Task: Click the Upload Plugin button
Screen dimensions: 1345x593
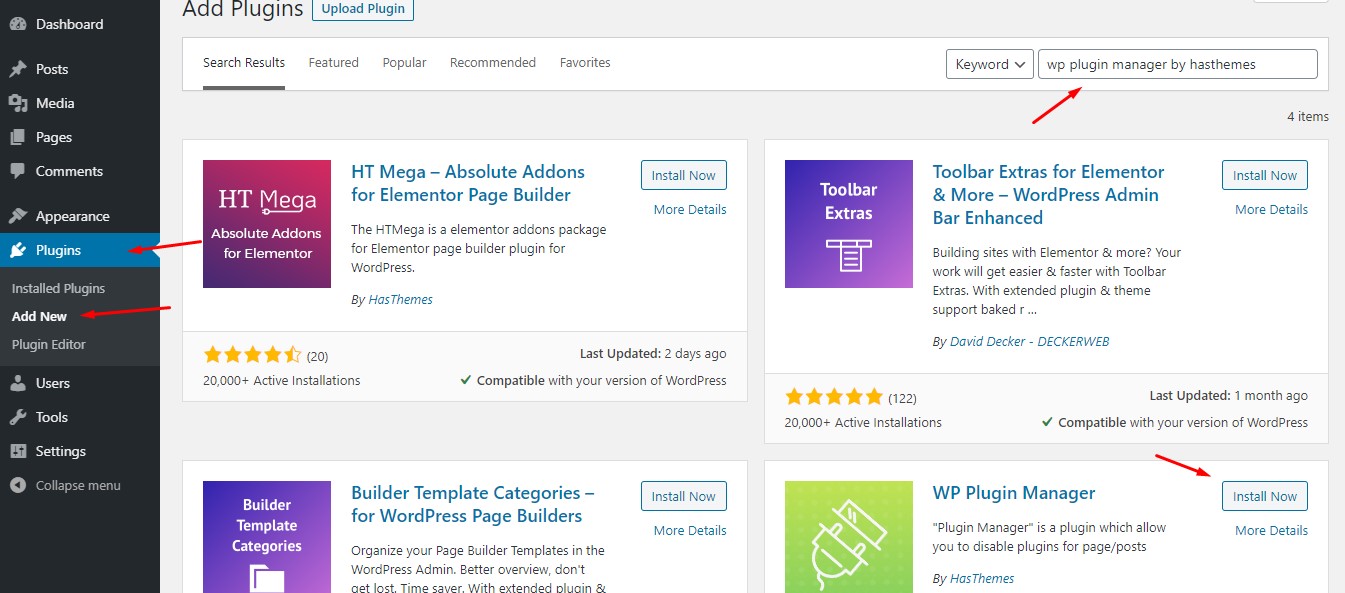Action: (x=362, y=9)
